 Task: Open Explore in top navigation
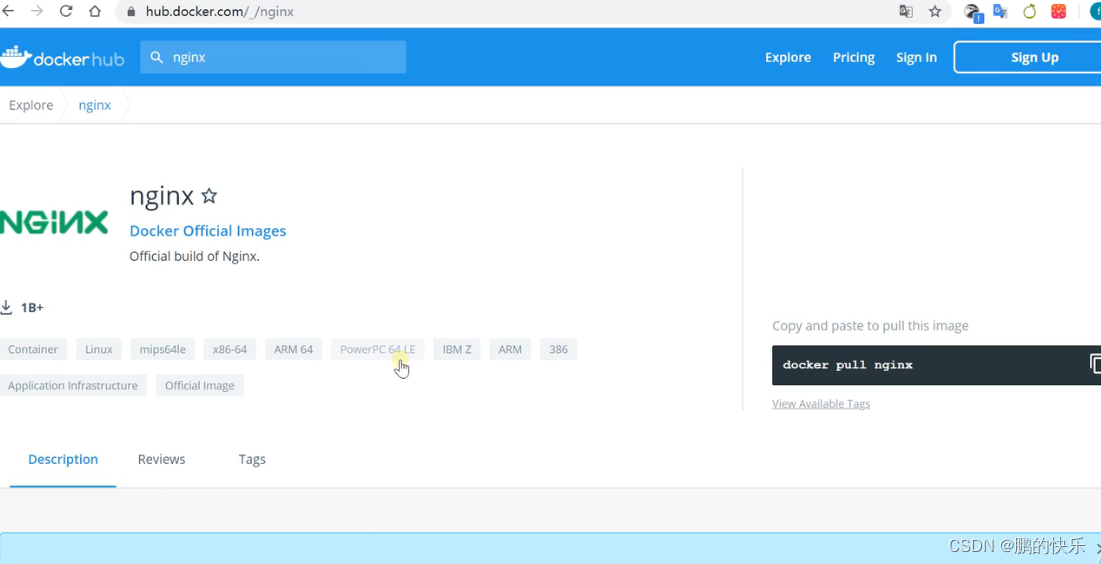(788, 58)
